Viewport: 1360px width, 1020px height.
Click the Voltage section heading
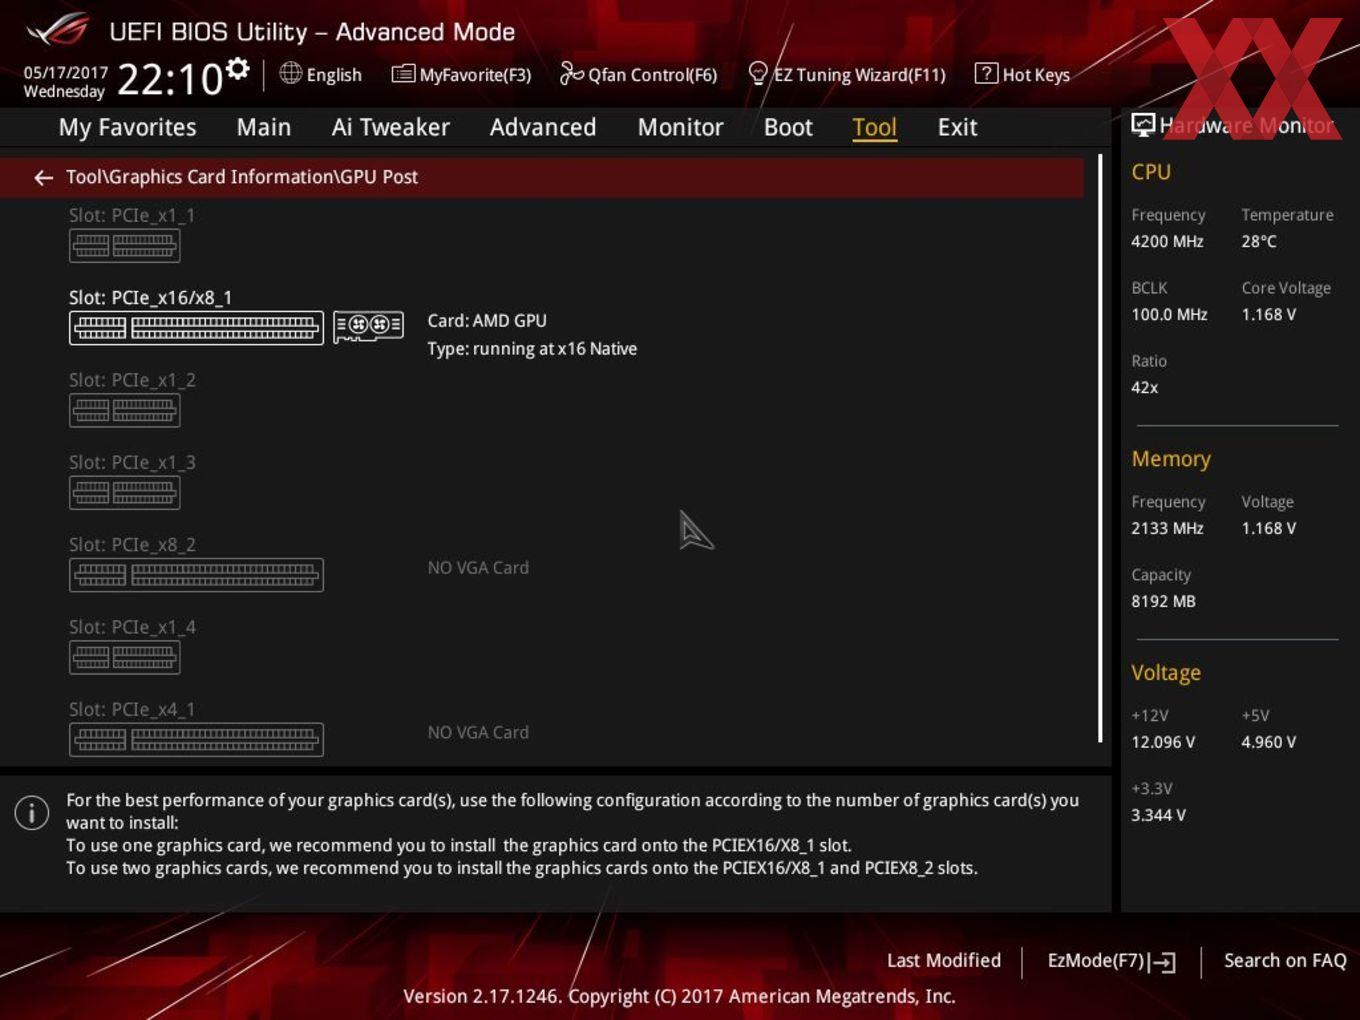tap(1166, 673)
